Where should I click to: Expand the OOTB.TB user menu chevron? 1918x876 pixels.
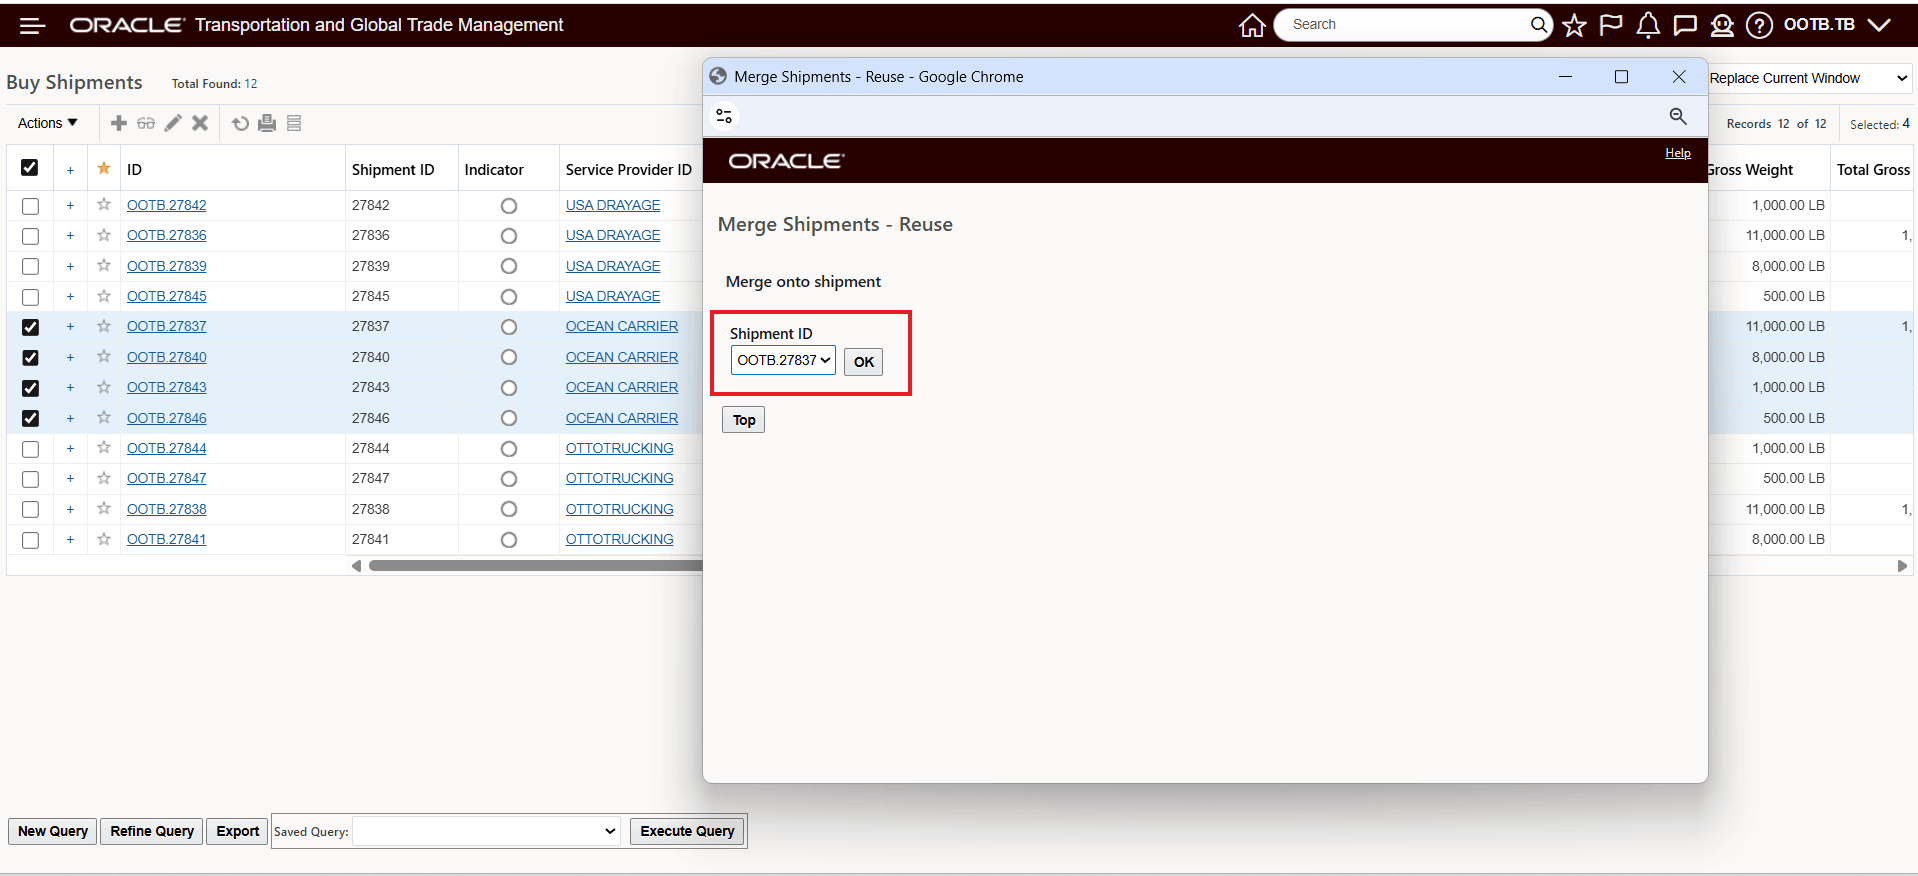[1880, 25]
